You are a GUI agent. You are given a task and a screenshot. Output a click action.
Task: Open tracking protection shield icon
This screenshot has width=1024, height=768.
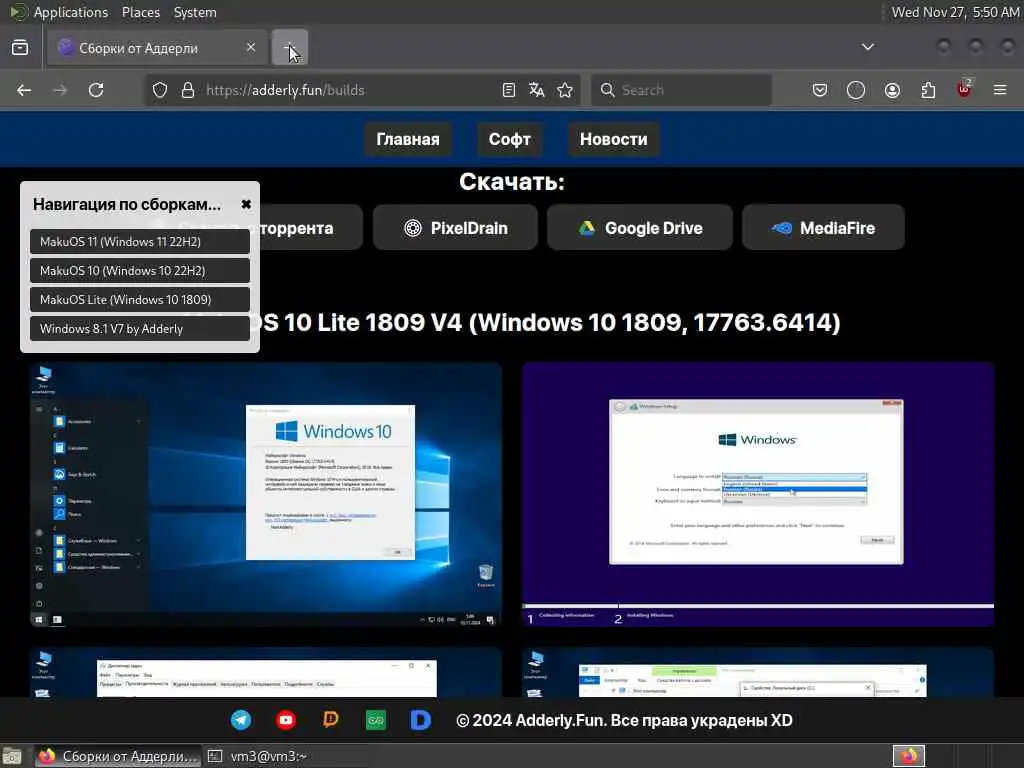(160, 90)
